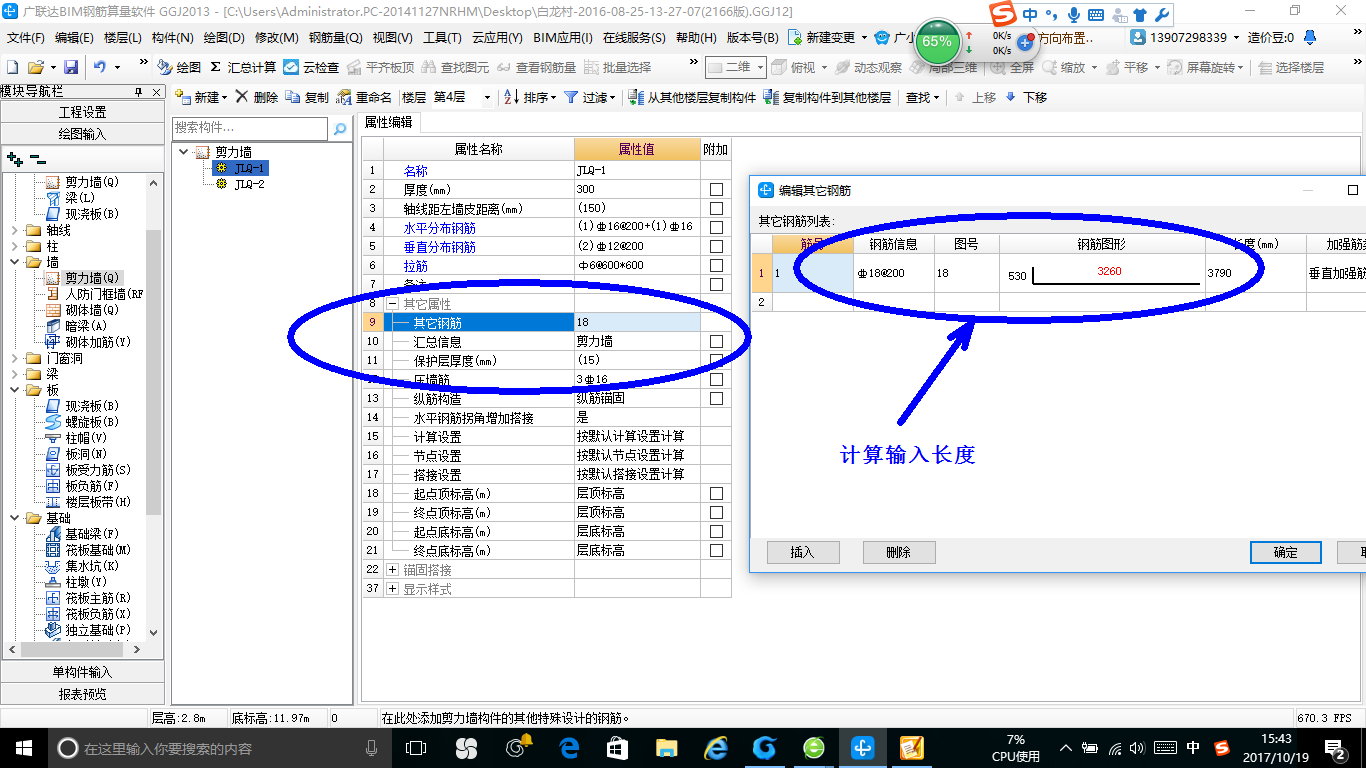Select JLQ-2 in the component tree
1366x768 pixels.
click(249, 184)
